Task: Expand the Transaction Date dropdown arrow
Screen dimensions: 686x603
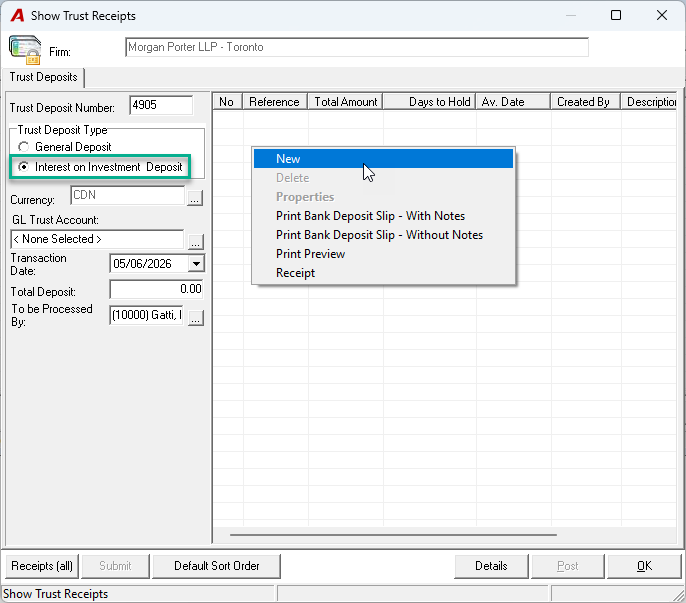Action: pyautogui.click(x=196, y=264)
